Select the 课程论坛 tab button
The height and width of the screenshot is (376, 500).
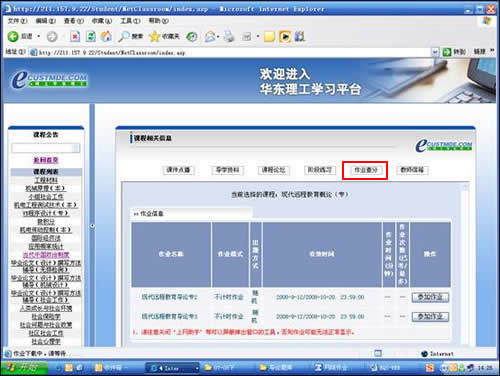click(x=273, y=170)
